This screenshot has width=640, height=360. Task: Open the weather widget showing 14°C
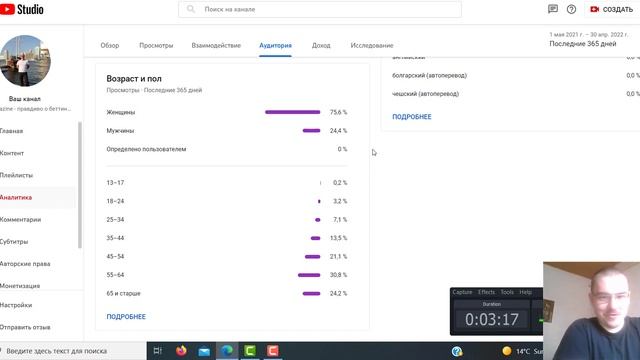pos(522,351)
